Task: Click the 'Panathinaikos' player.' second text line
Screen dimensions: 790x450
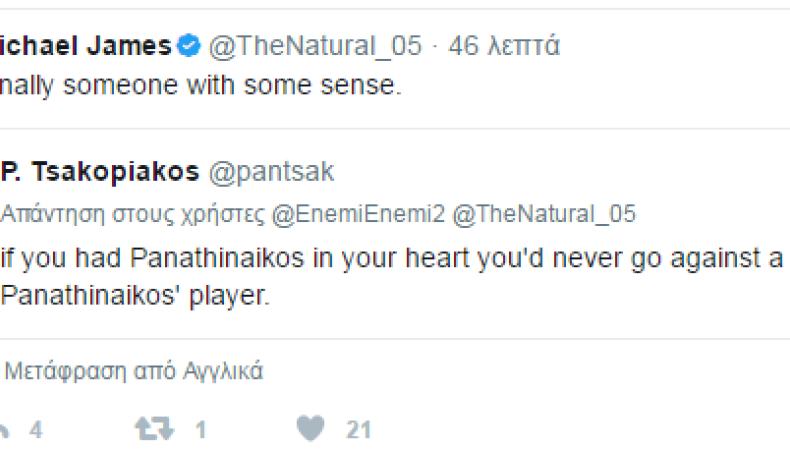Action: 135,296
